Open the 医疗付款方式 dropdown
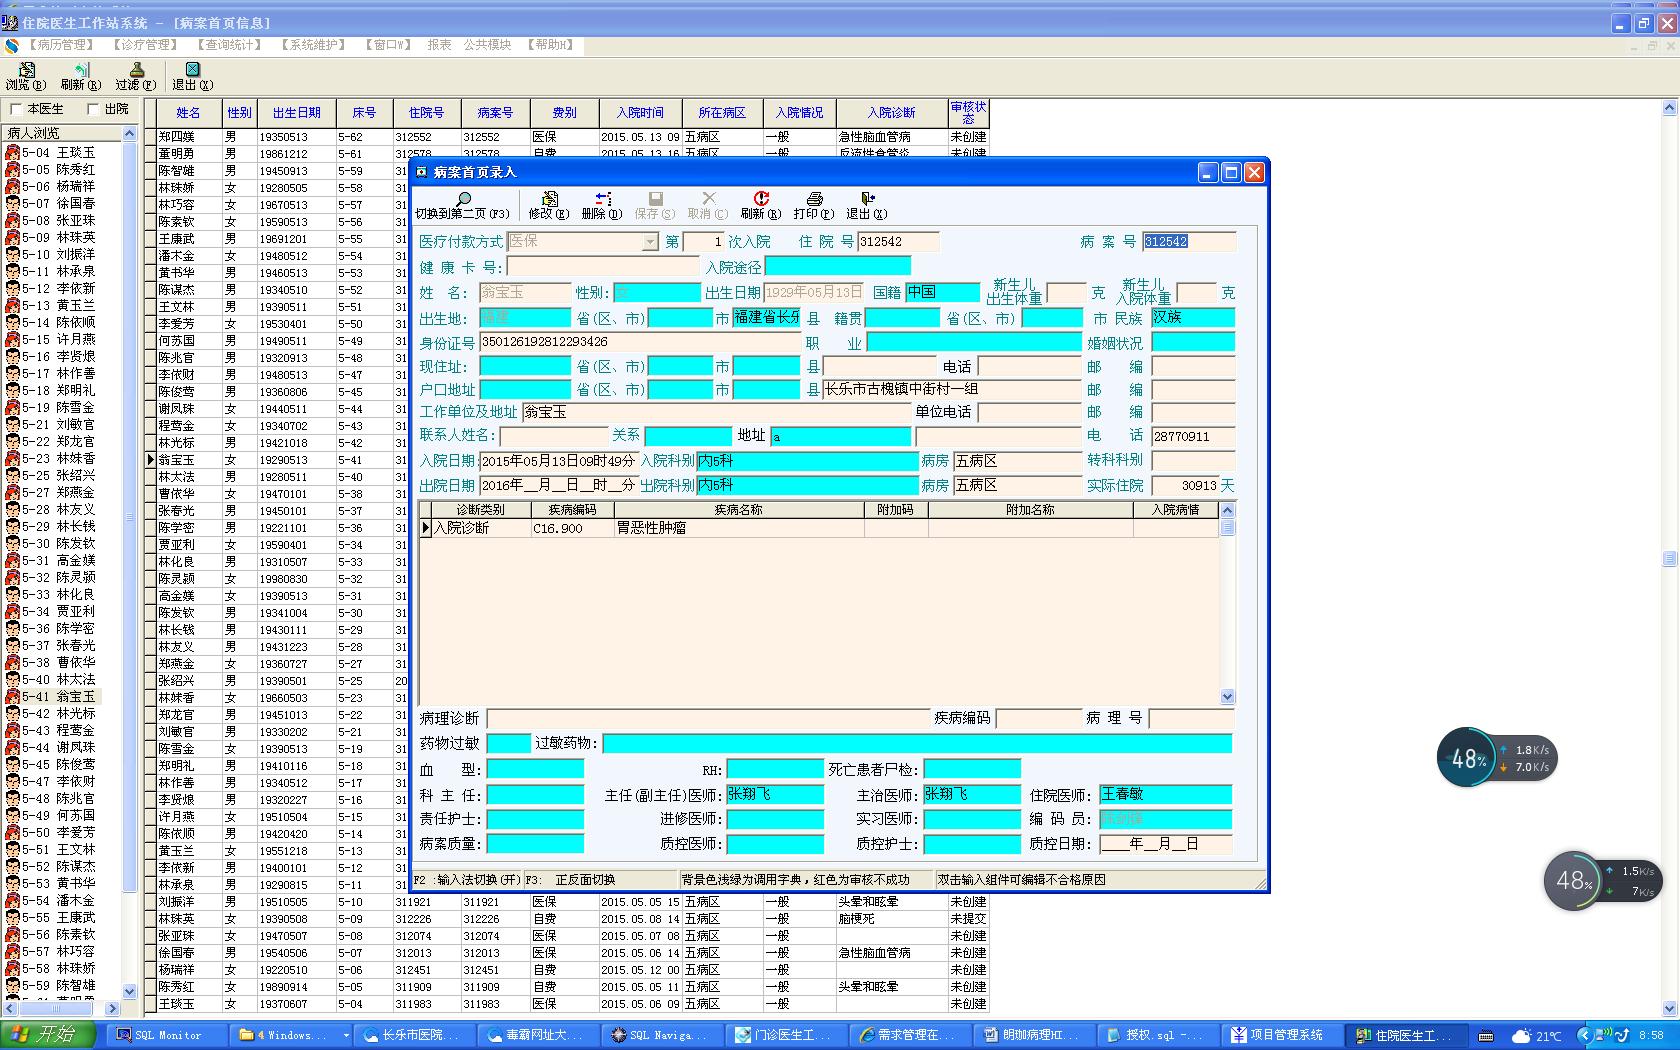The width and height of the screenshot is (1680, 1050). (650, 242)
